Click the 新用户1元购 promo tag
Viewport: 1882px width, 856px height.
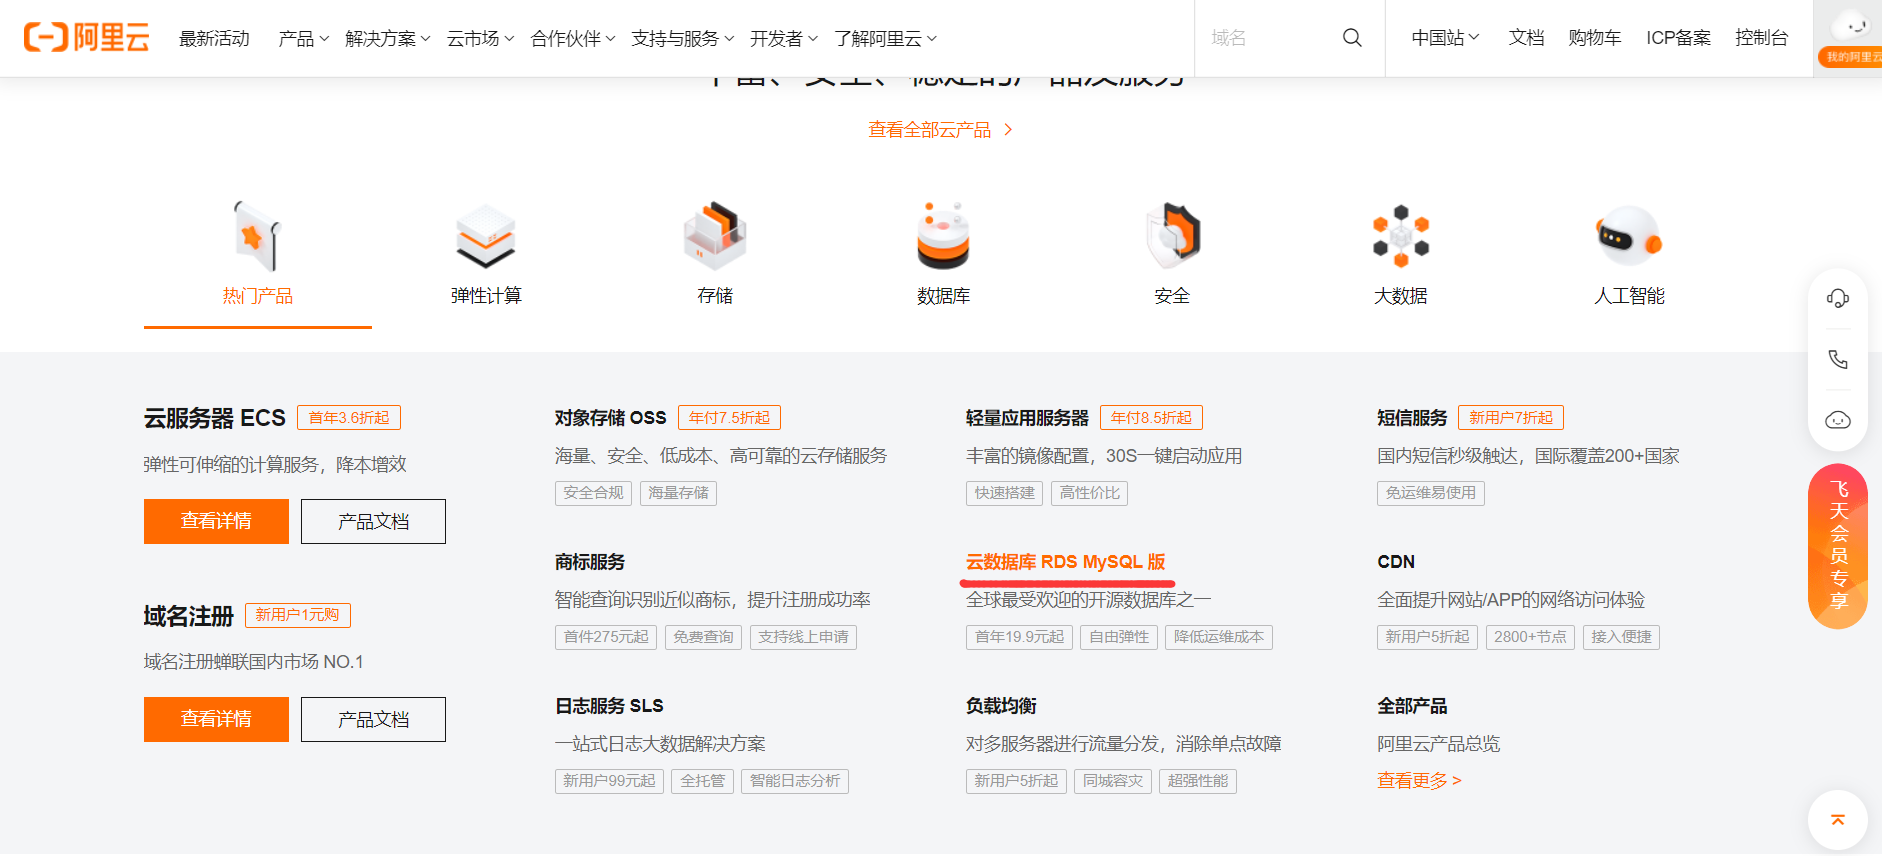click(x=297, y=615)
